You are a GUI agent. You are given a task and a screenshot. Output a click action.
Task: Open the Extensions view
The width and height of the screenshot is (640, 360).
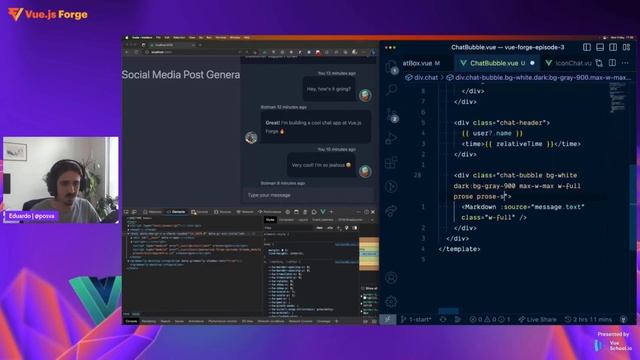pos(391,162)
